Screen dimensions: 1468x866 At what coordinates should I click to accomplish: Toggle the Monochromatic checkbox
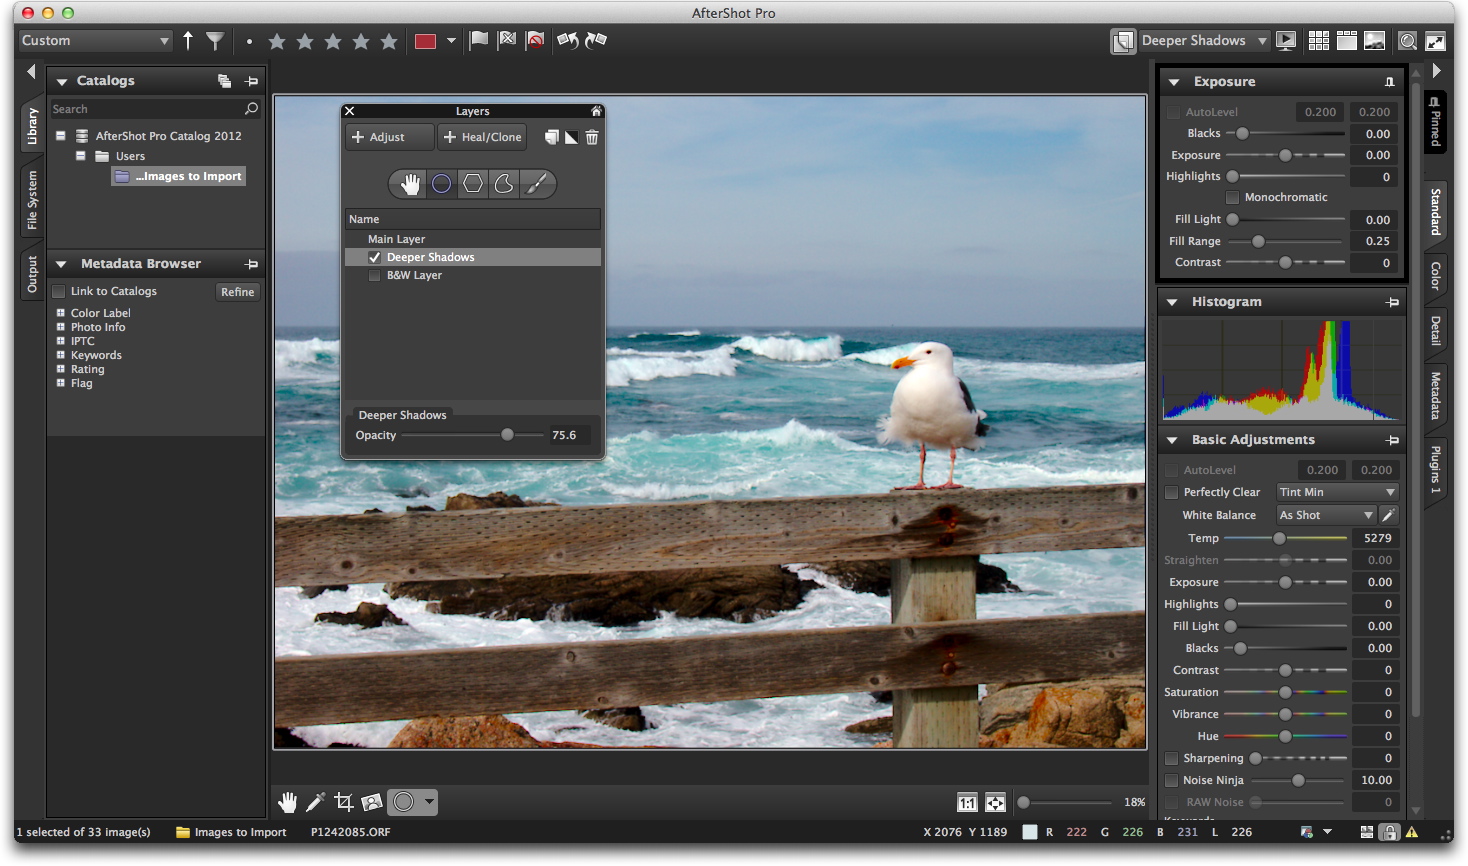point(1232,198)
